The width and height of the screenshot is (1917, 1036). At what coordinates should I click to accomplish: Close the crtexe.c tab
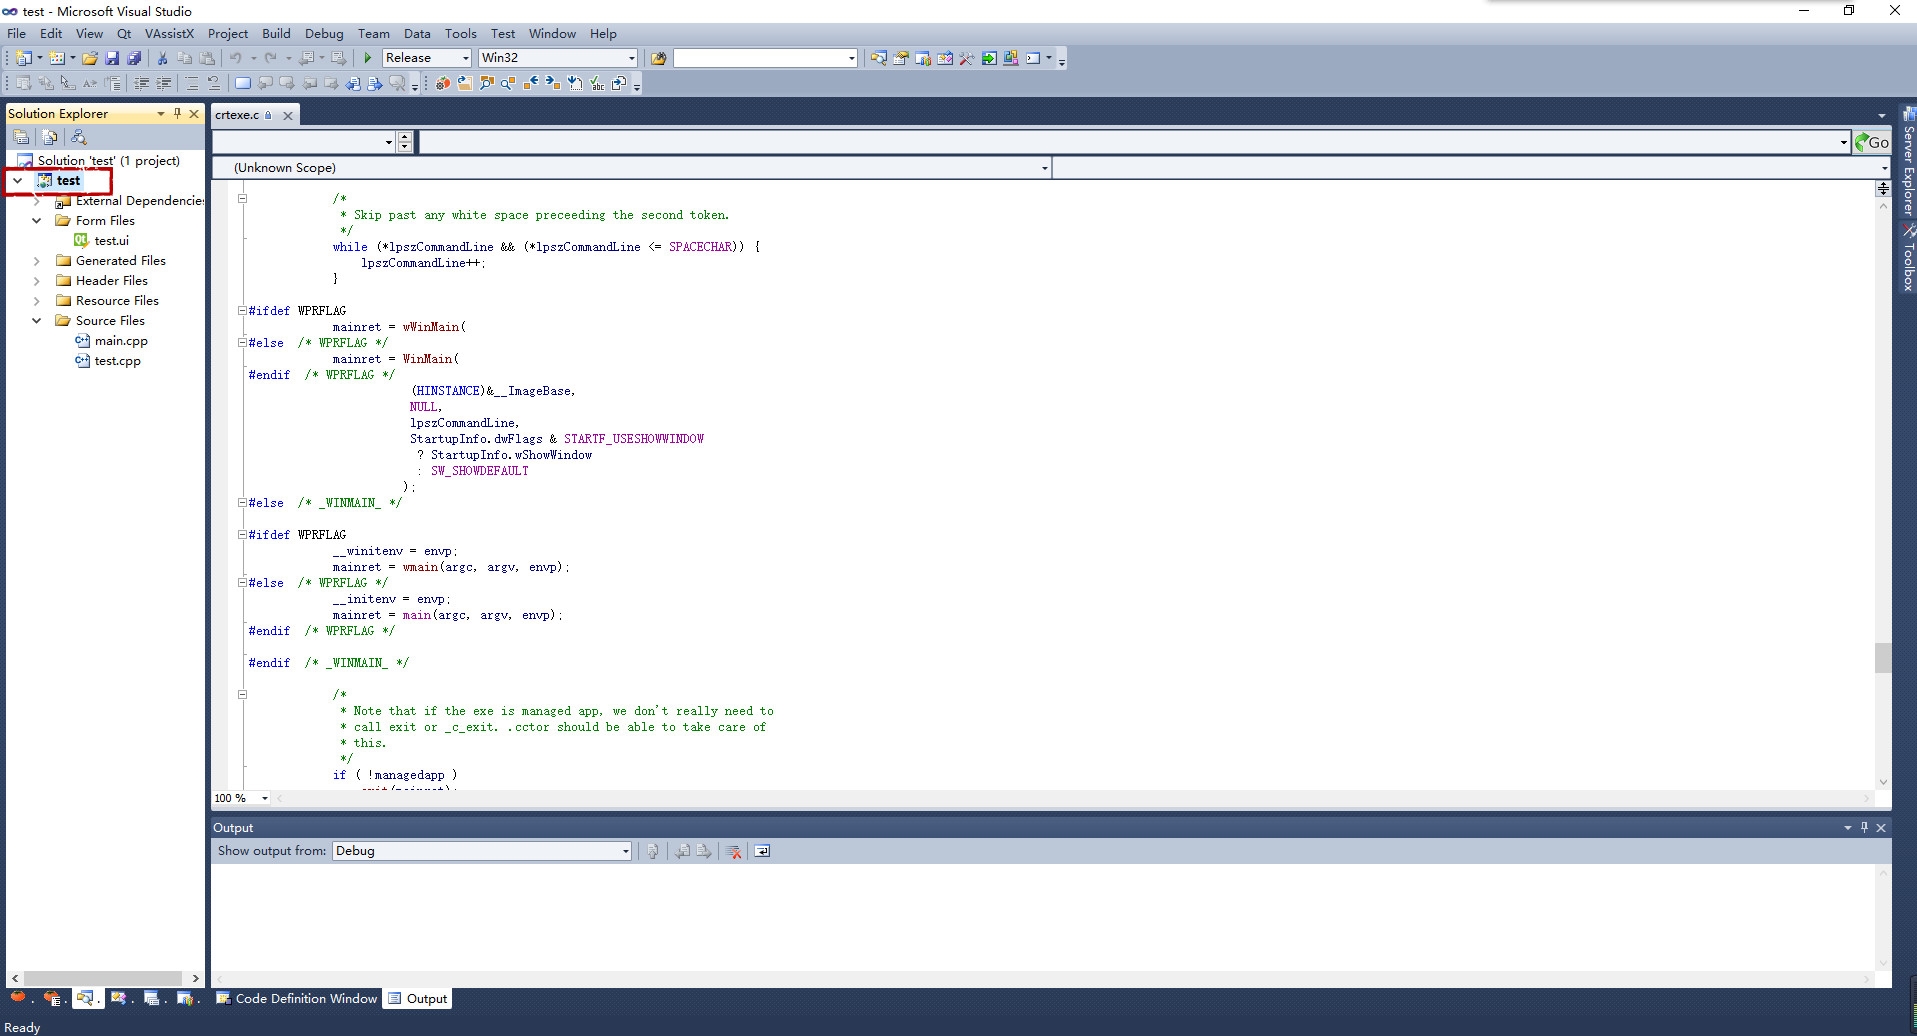click(288, 115)
